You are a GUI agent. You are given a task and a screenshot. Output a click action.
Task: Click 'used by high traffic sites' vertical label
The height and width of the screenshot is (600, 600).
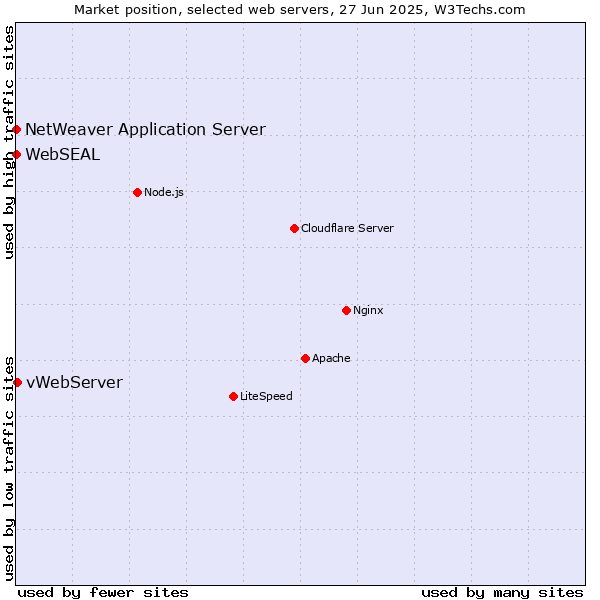click(9, 142)
